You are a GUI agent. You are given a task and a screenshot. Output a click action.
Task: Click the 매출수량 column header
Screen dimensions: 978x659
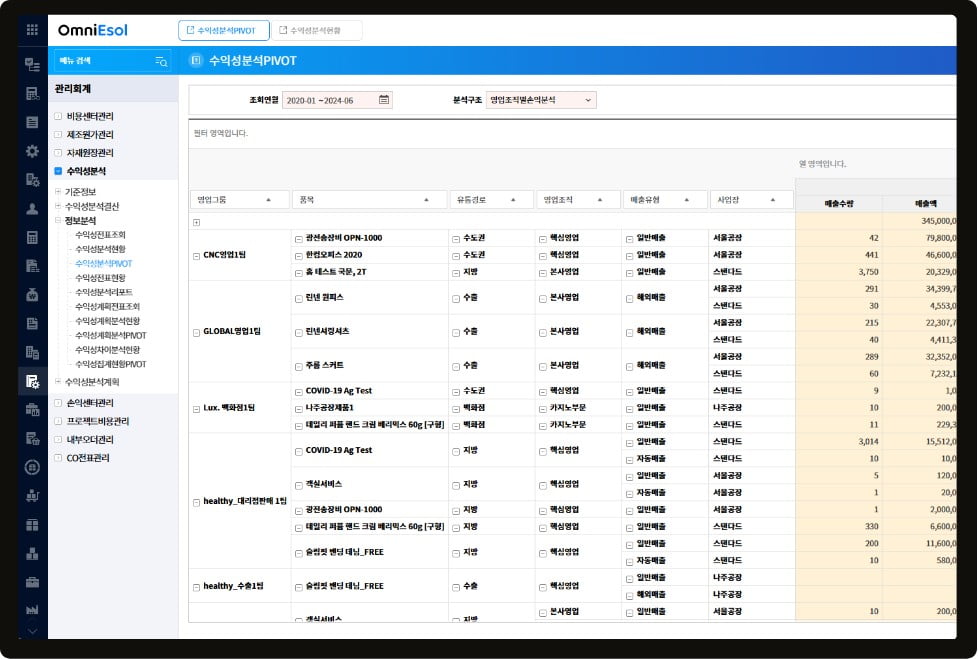pos(839,203)
